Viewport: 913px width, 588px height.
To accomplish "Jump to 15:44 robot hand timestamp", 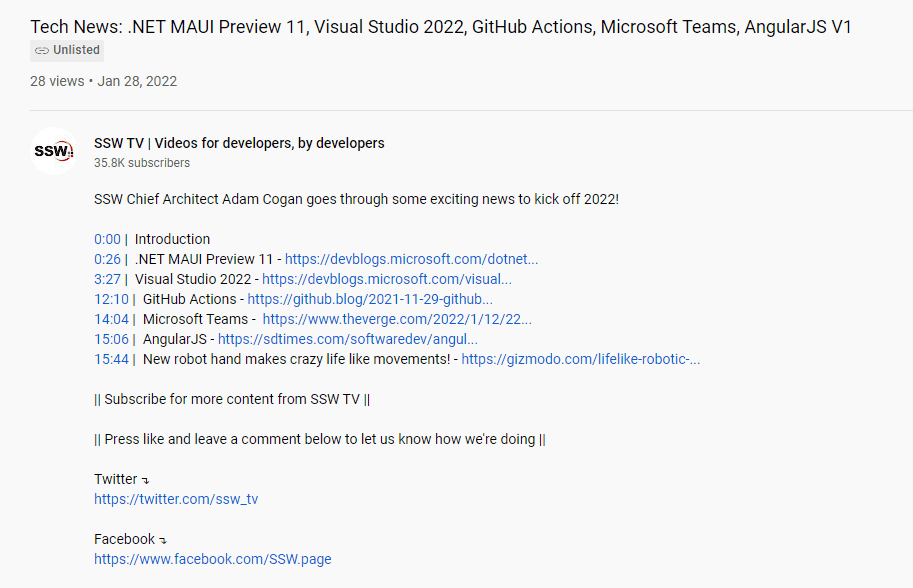I will tap(111, 359).
